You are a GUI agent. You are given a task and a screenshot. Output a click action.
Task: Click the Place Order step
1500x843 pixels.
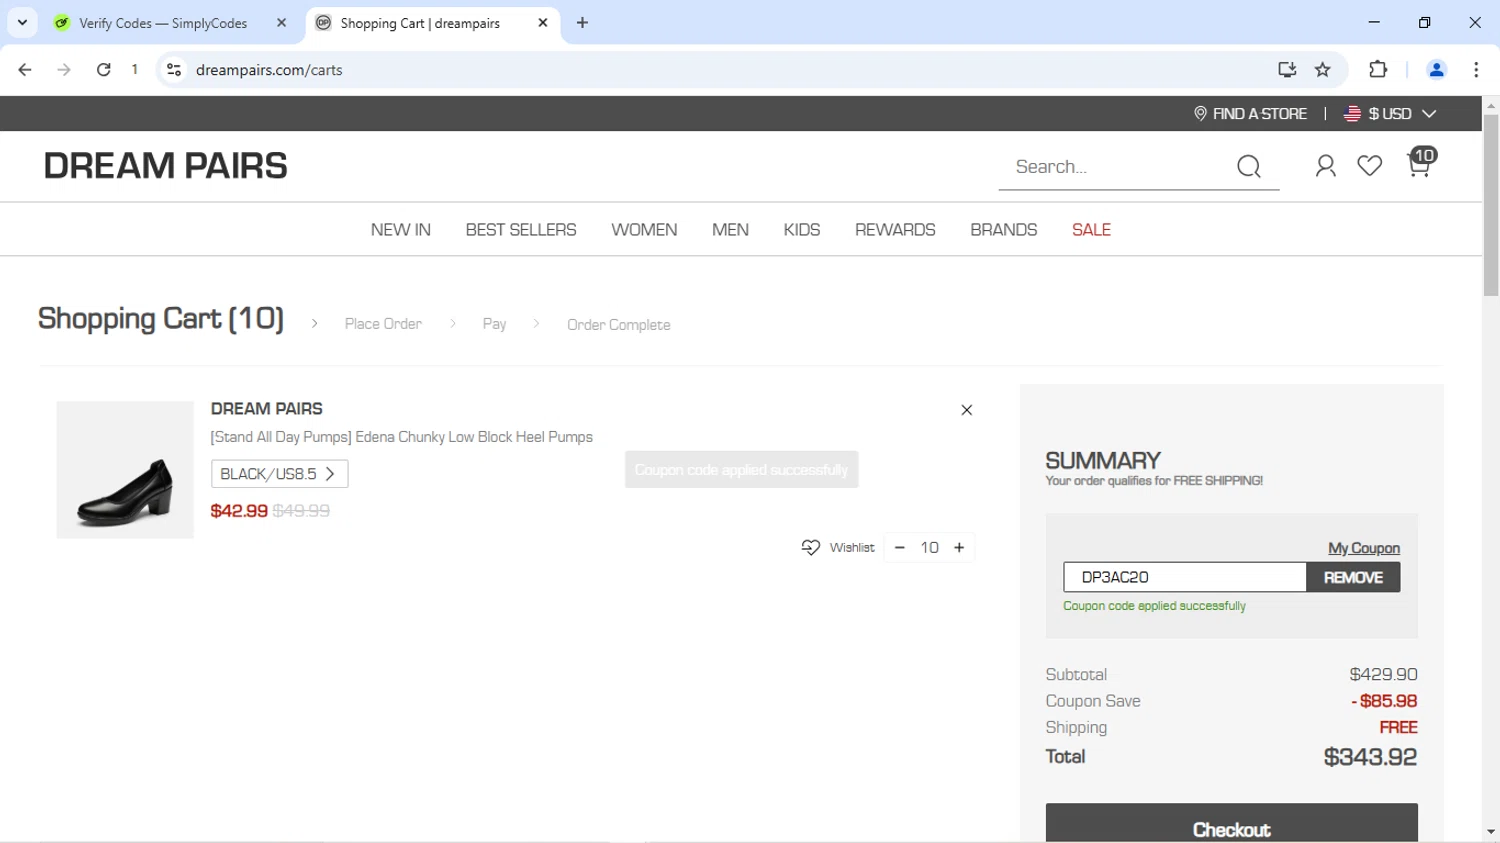click(x=383, y=324)
